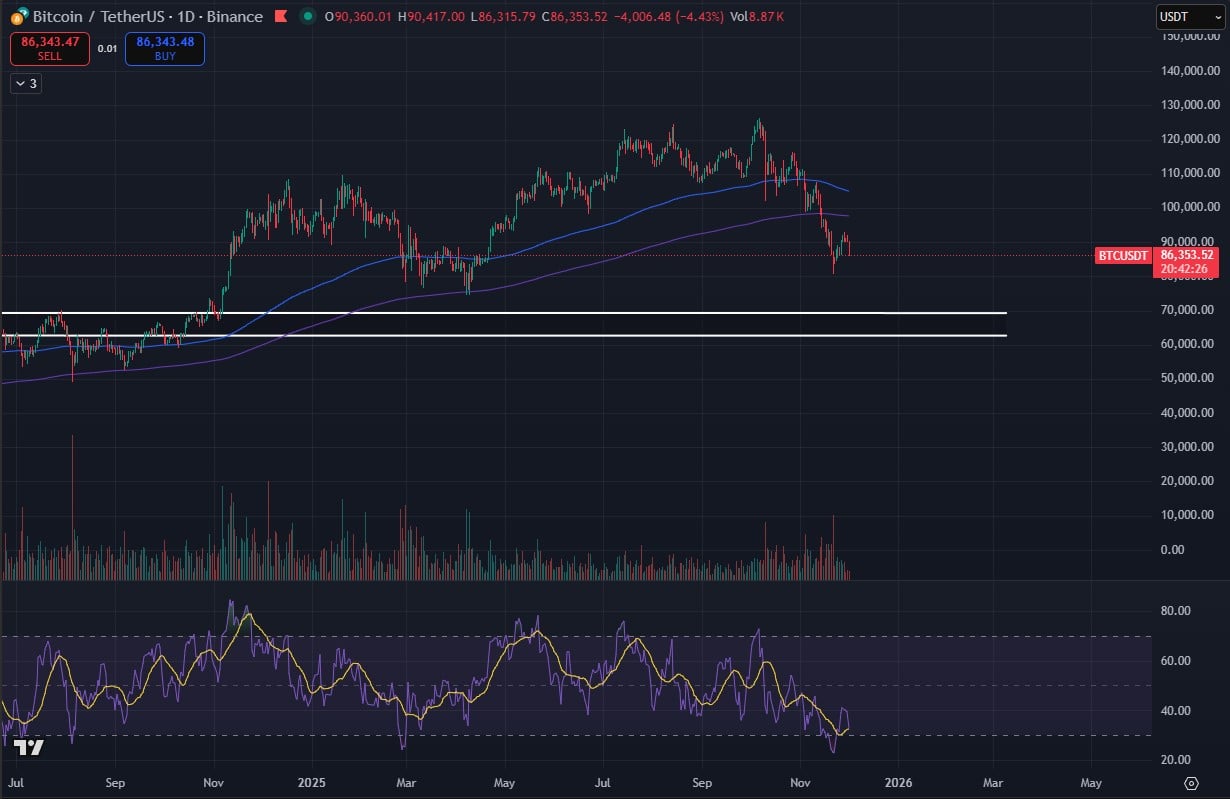The height and width of the screenshot is (799, 1230).
Task: Open chart settings hexagon icon
Action: click(1190, 782)
